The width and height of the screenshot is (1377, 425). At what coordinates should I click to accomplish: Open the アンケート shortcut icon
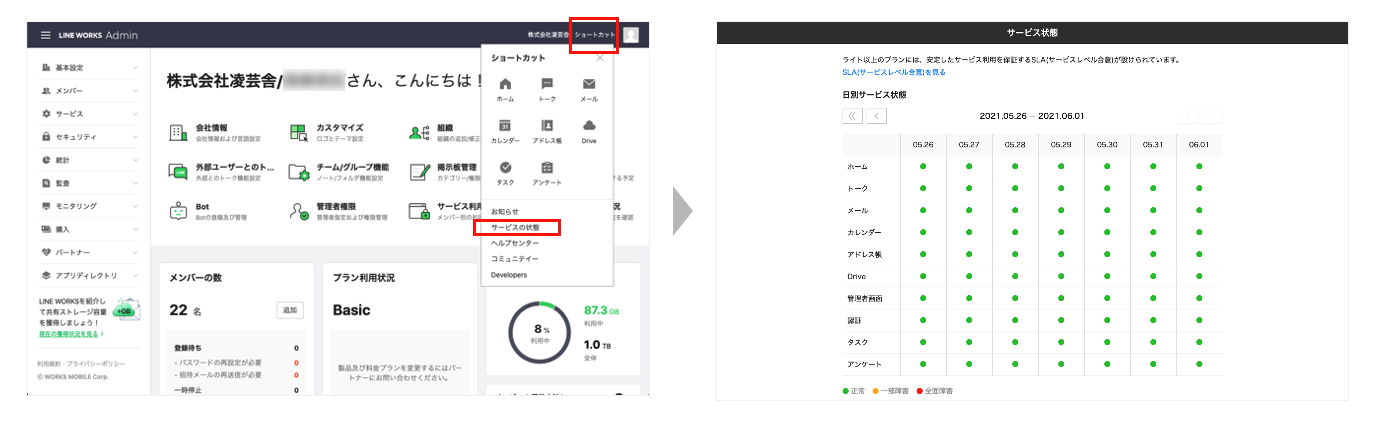click(x=547, y=168)
